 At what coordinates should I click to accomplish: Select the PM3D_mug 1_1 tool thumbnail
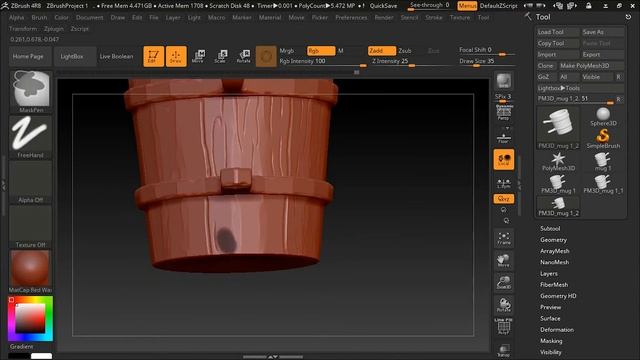click(x=603, y=184)
